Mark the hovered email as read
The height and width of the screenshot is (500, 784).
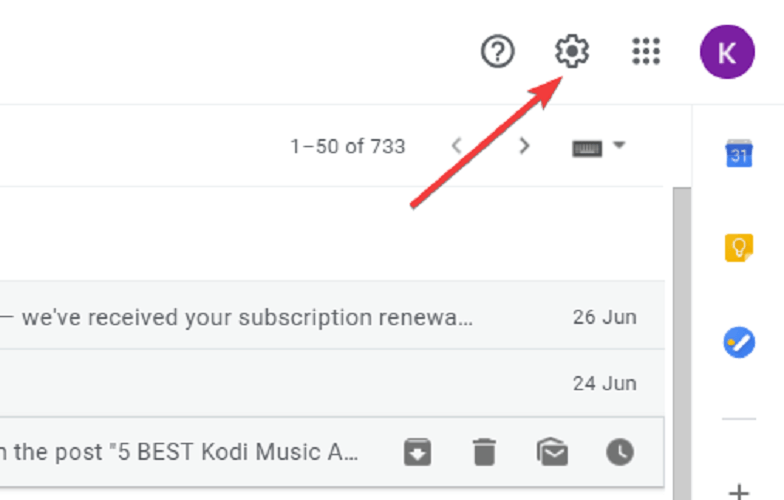[x=552, y=453]
